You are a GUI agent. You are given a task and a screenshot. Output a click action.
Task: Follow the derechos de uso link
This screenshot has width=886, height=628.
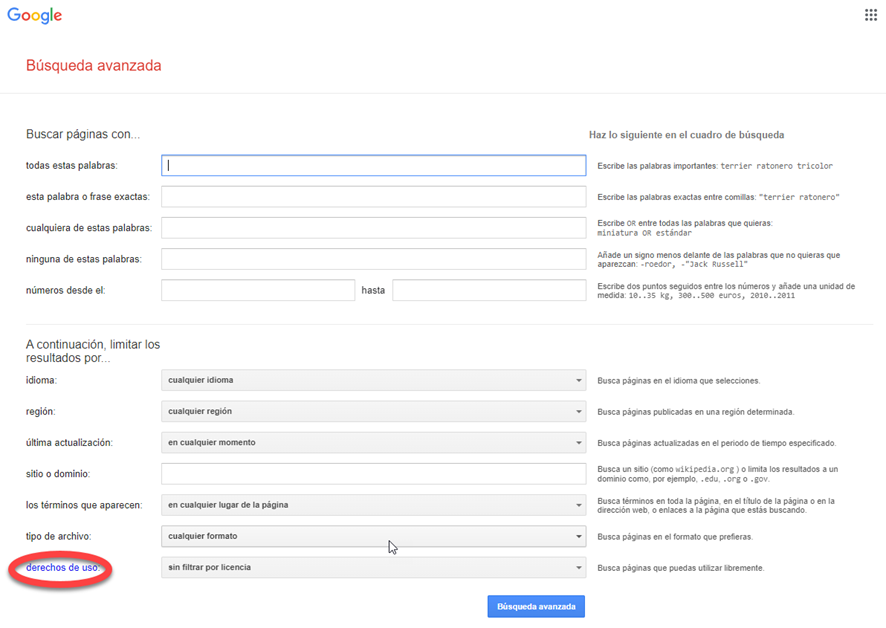(62, 568)
